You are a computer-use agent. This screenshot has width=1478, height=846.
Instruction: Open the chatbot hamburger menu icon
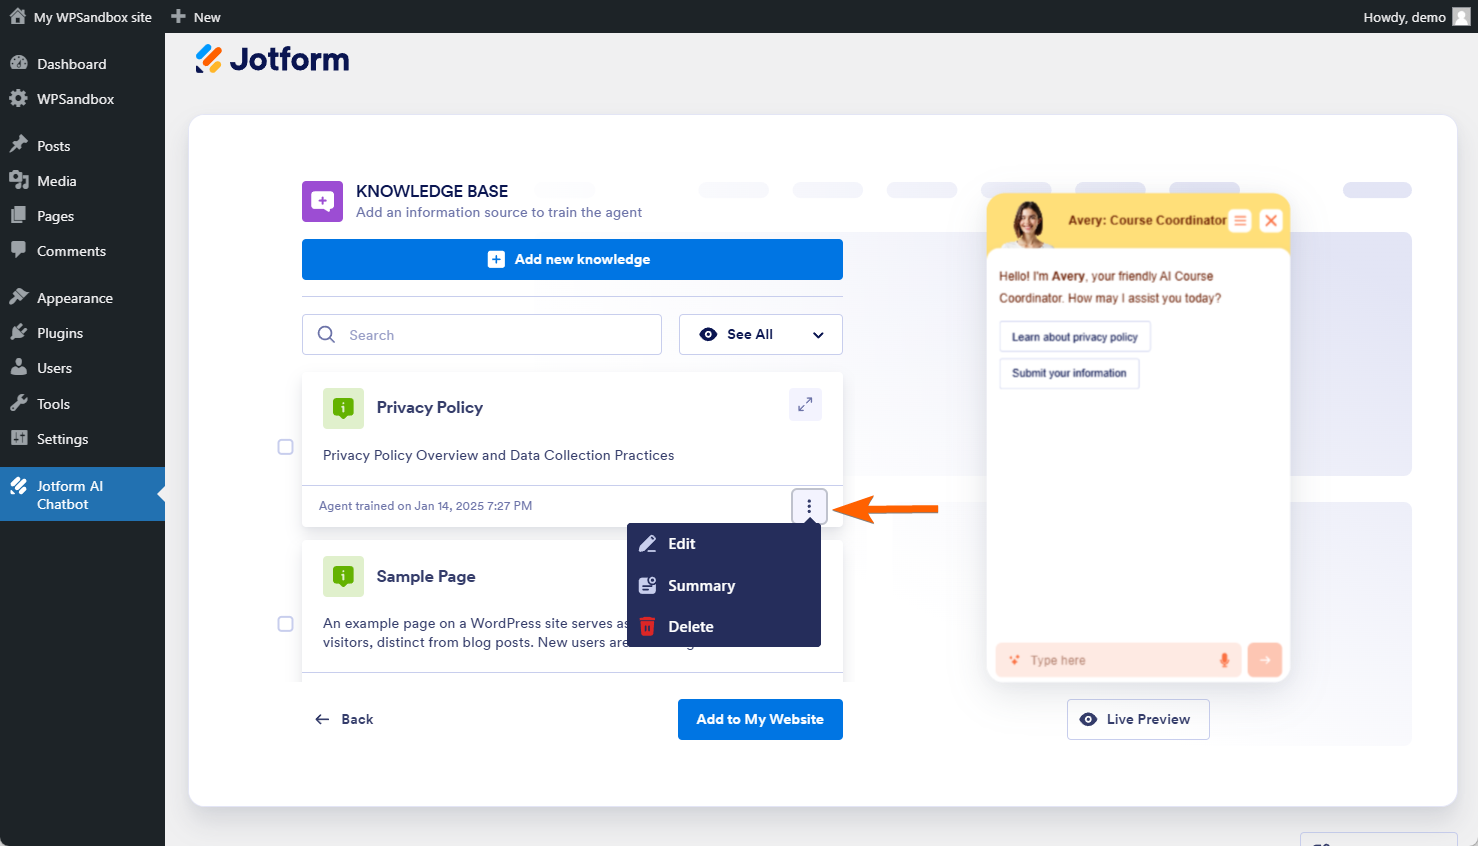coord(1240,220)
